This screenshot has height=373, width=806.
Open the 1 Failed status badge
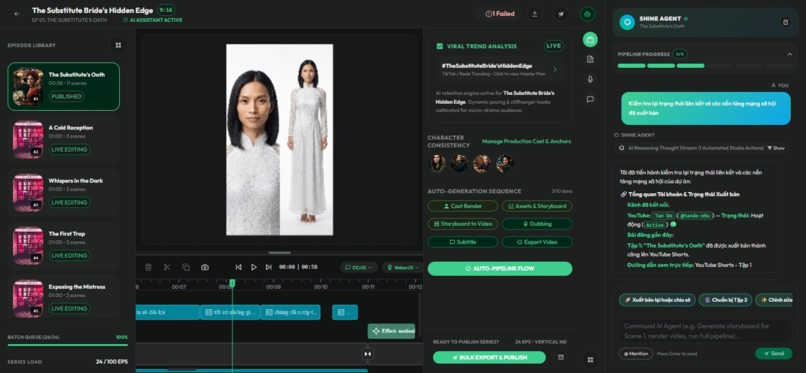(x=500, y=14)
